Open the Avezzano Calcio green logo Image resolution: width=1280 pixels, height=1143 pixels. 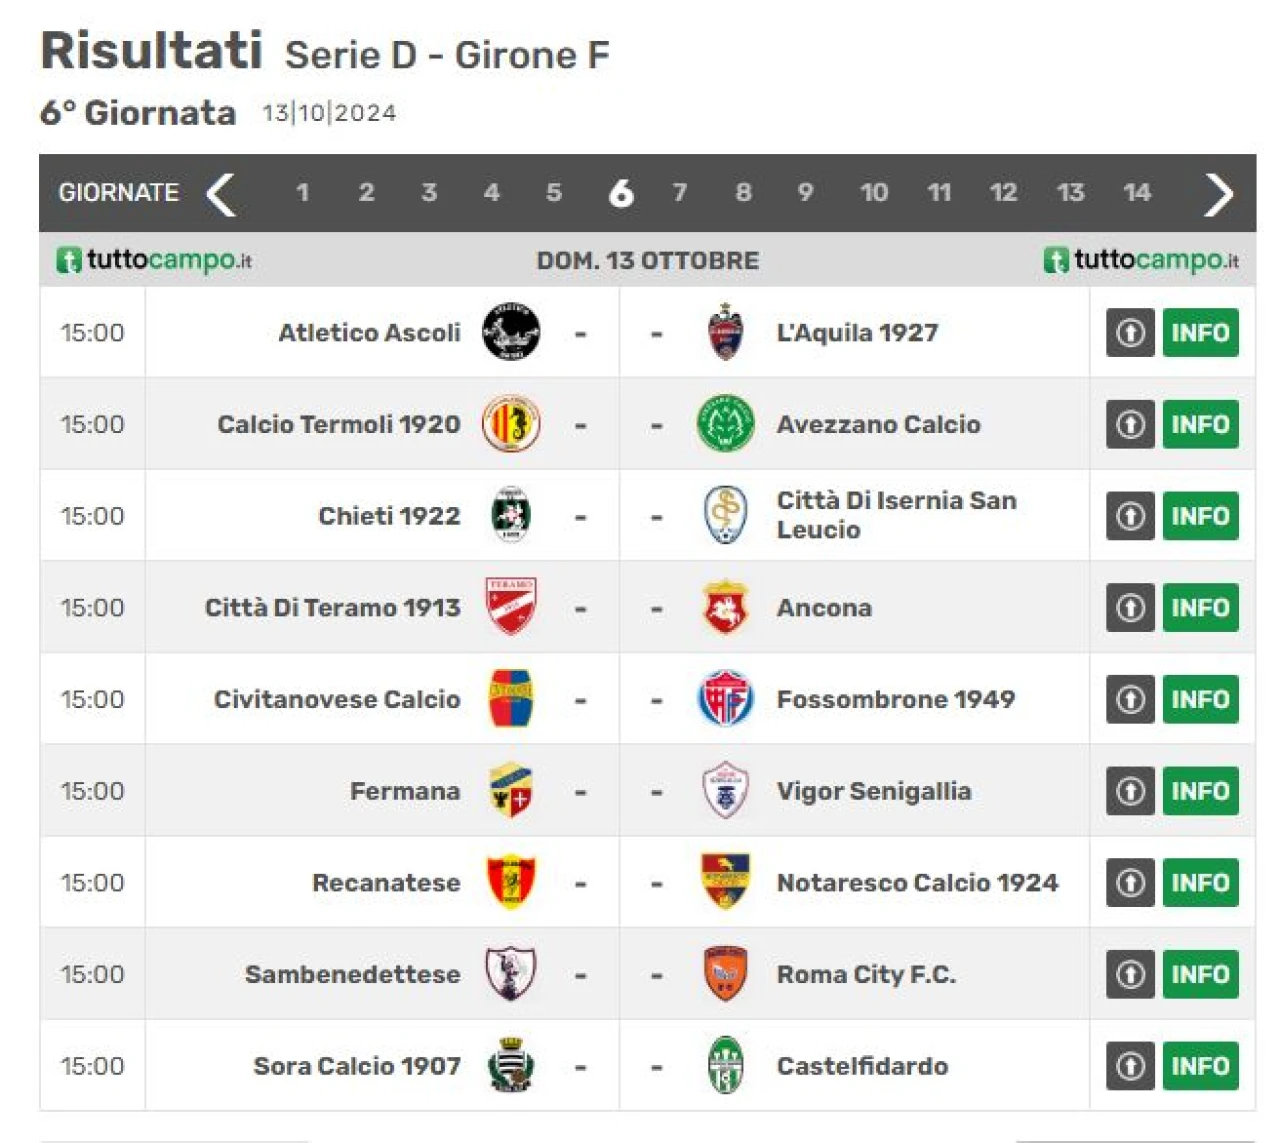pos(725,424)
